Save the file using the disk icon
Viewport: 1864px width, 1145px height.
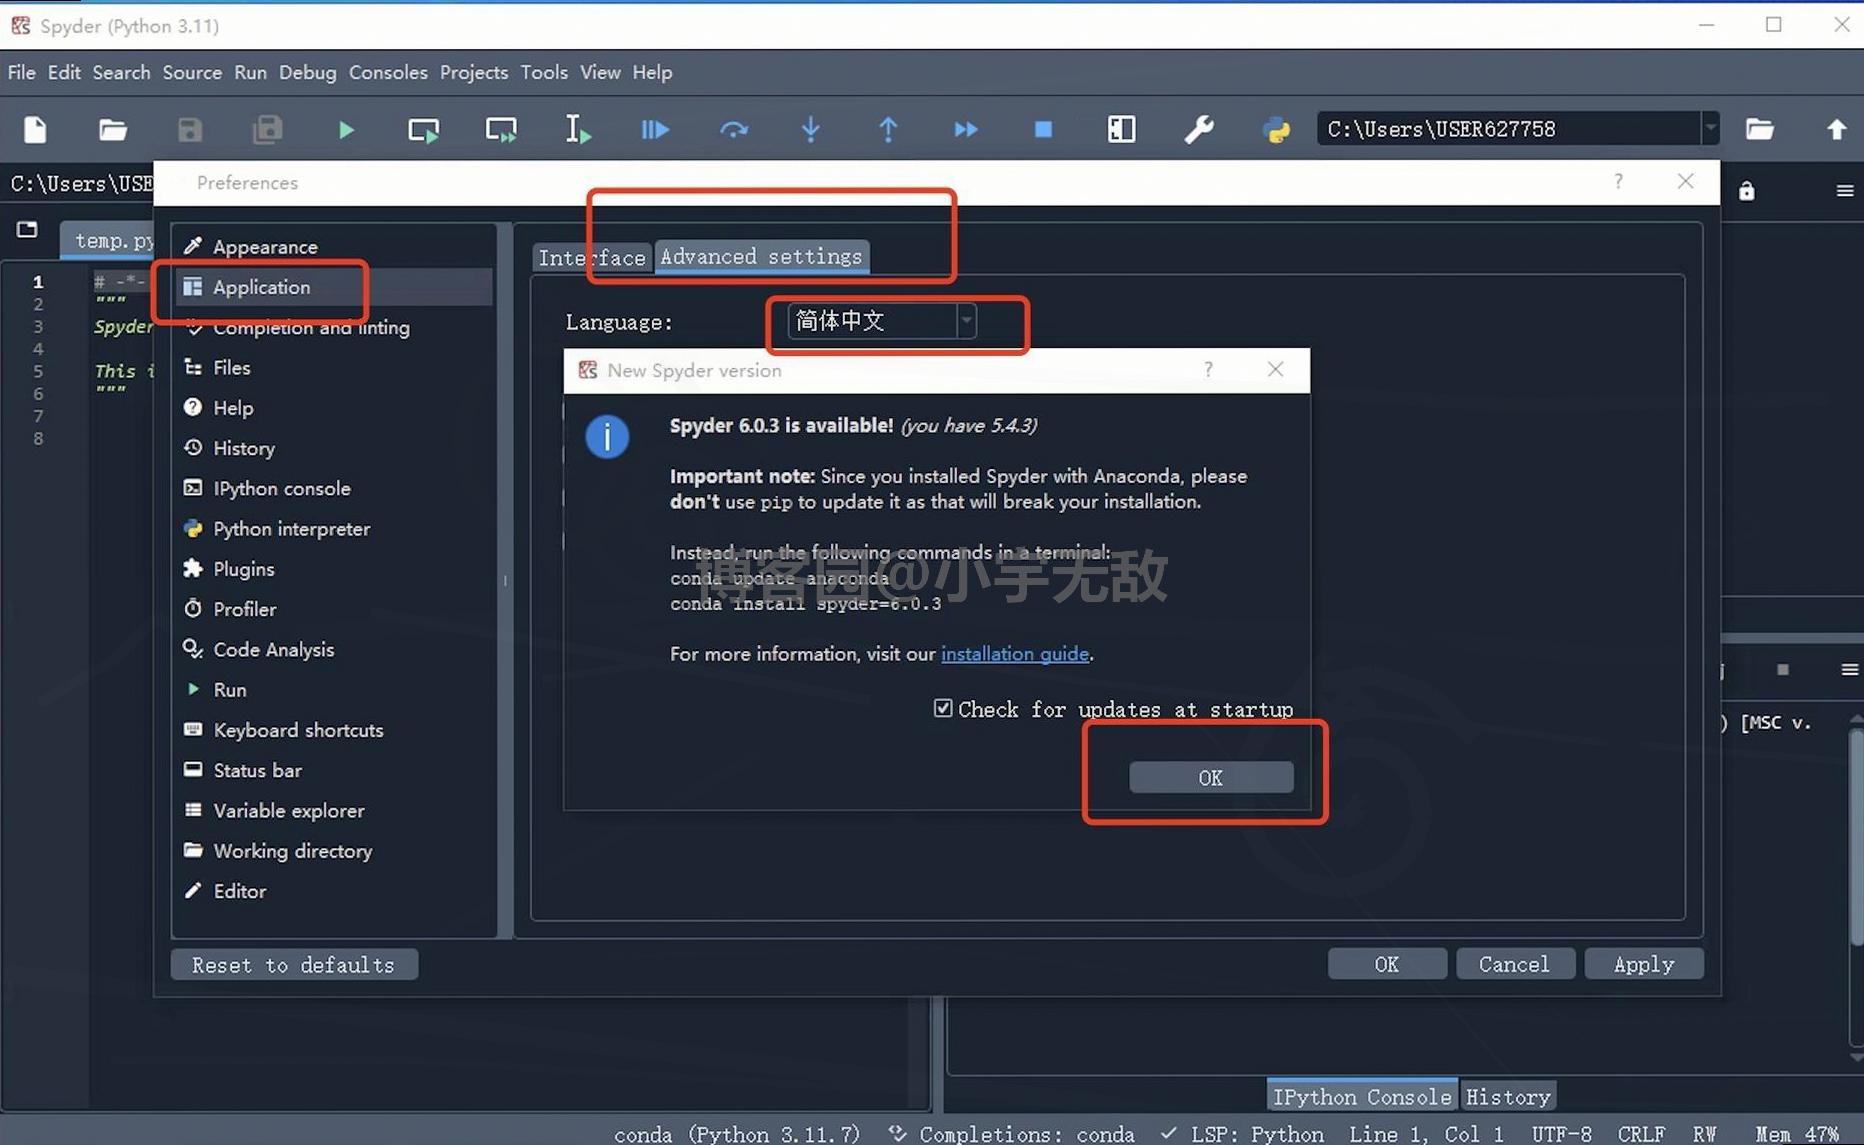(x=190, y=129)
